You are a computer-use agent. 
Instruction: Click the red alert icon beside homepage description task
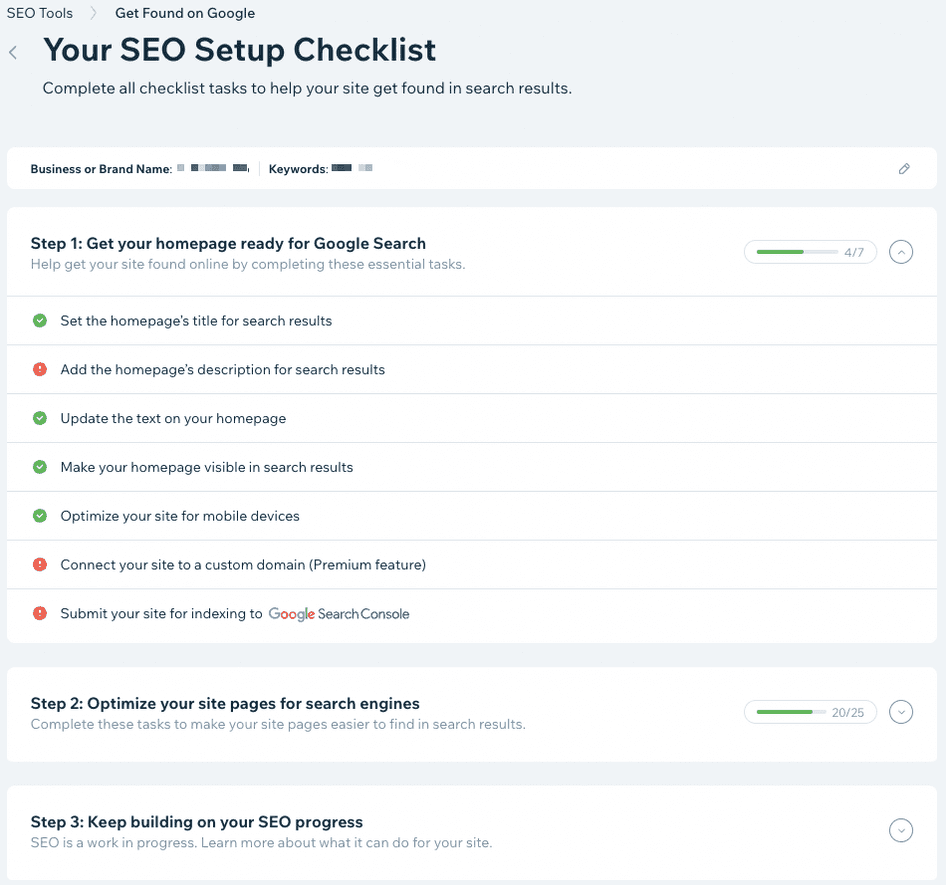point(39,368)
